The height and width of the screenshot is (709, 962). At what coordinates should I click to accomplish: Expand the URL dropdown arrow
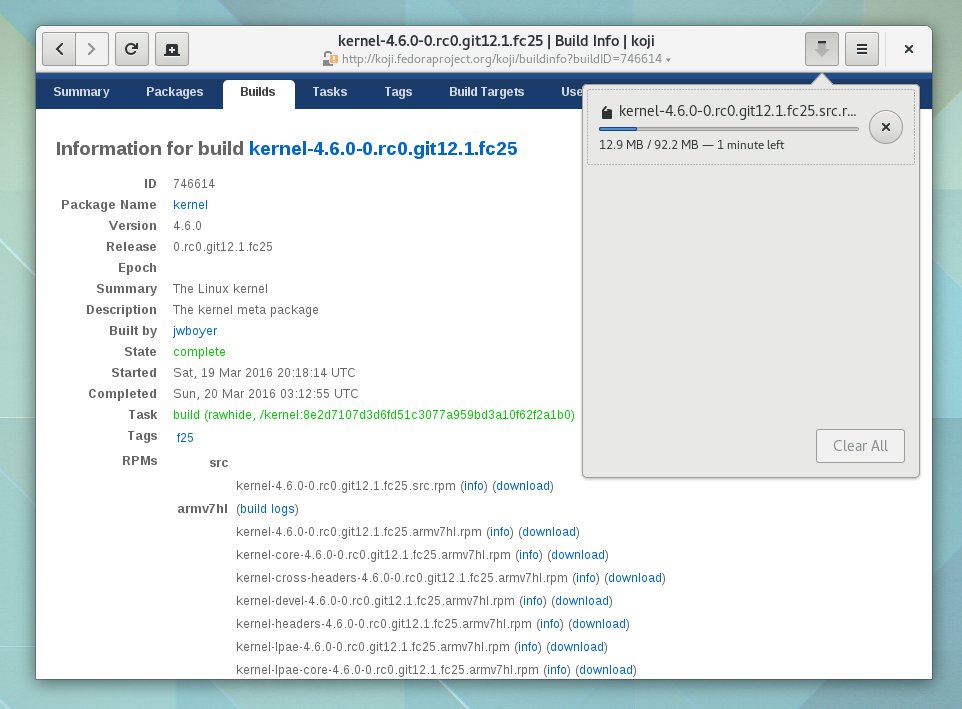tap(668, 60)
